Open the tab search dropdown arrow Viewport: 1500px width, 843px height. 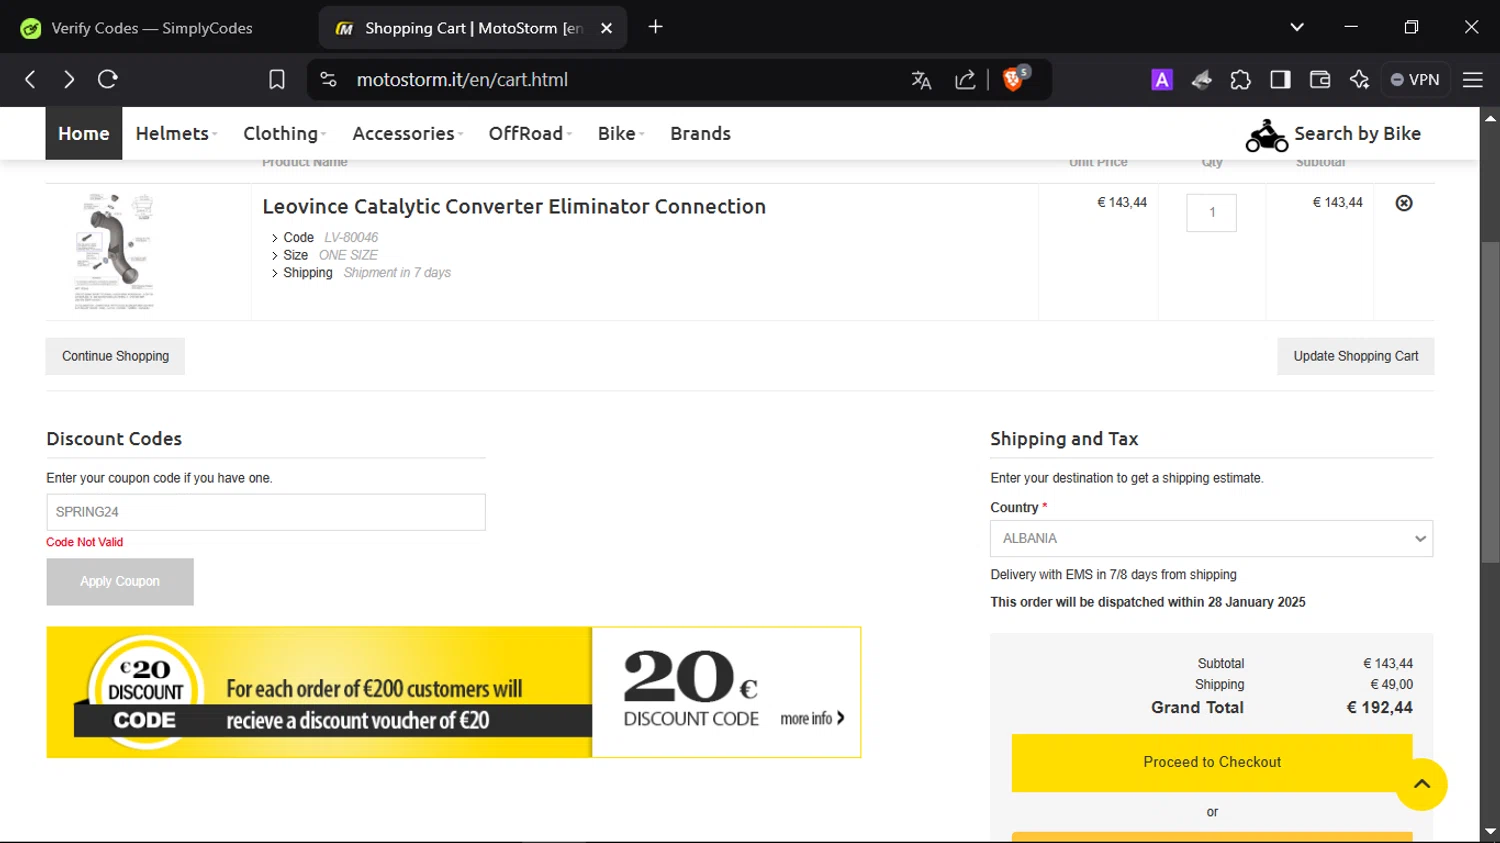(1297, 27)
